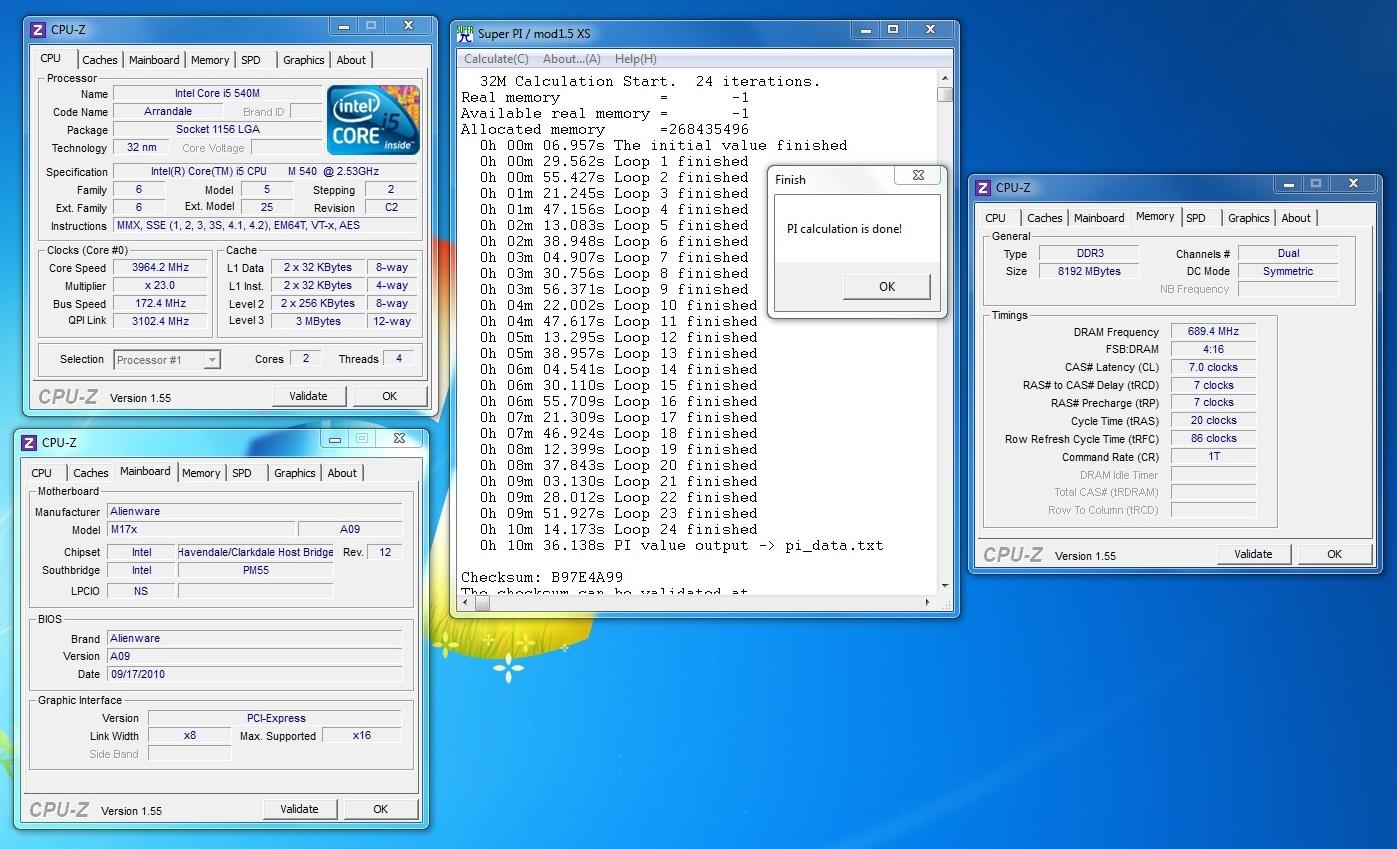Click the DRAM Frequency value 689.4 MHz

(x=1213, y=332)
